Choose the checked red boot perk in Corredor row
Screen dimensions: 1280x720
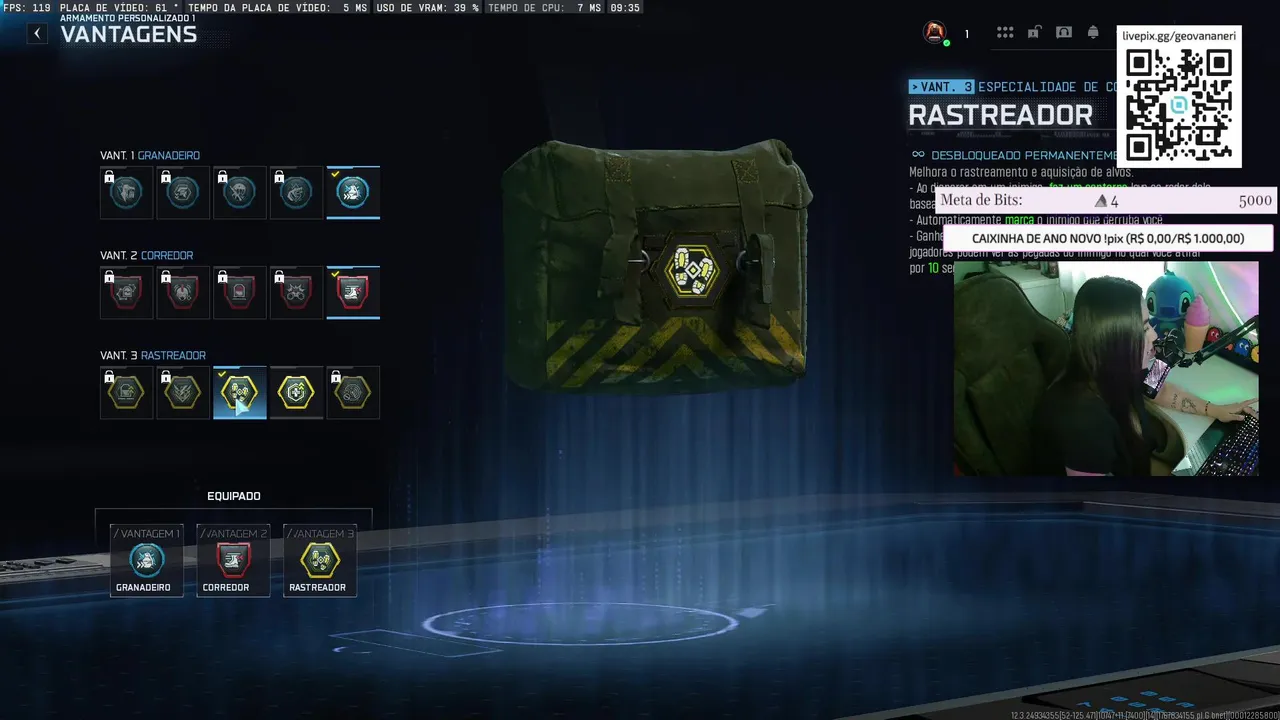(x=353, y=292)
